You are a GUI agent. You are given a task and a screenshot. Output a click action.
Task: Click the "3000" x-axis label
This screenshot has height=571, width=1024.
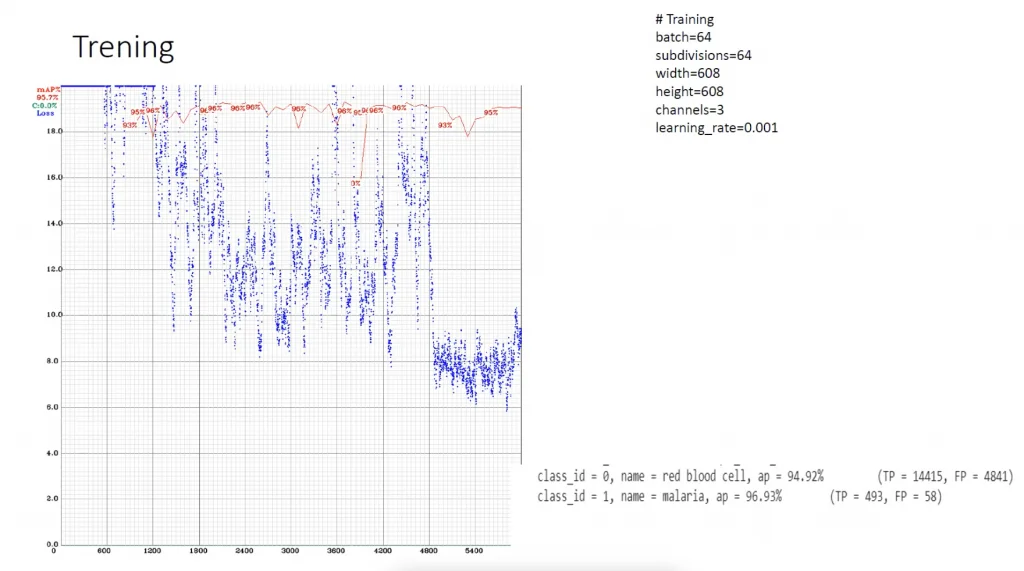click(x=290, y=551)
